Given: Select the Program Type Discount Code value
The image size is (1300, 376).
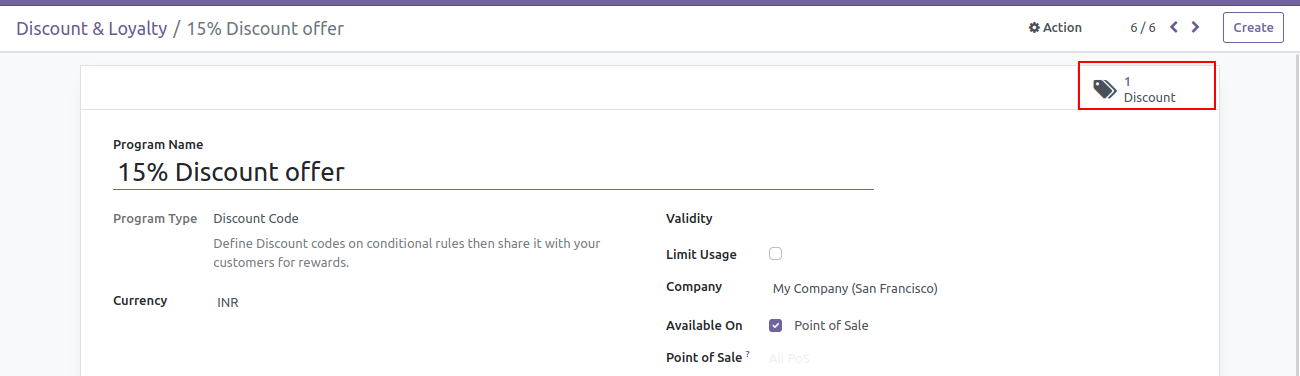Looking at the screenshot, I should (x=256, y=218).
